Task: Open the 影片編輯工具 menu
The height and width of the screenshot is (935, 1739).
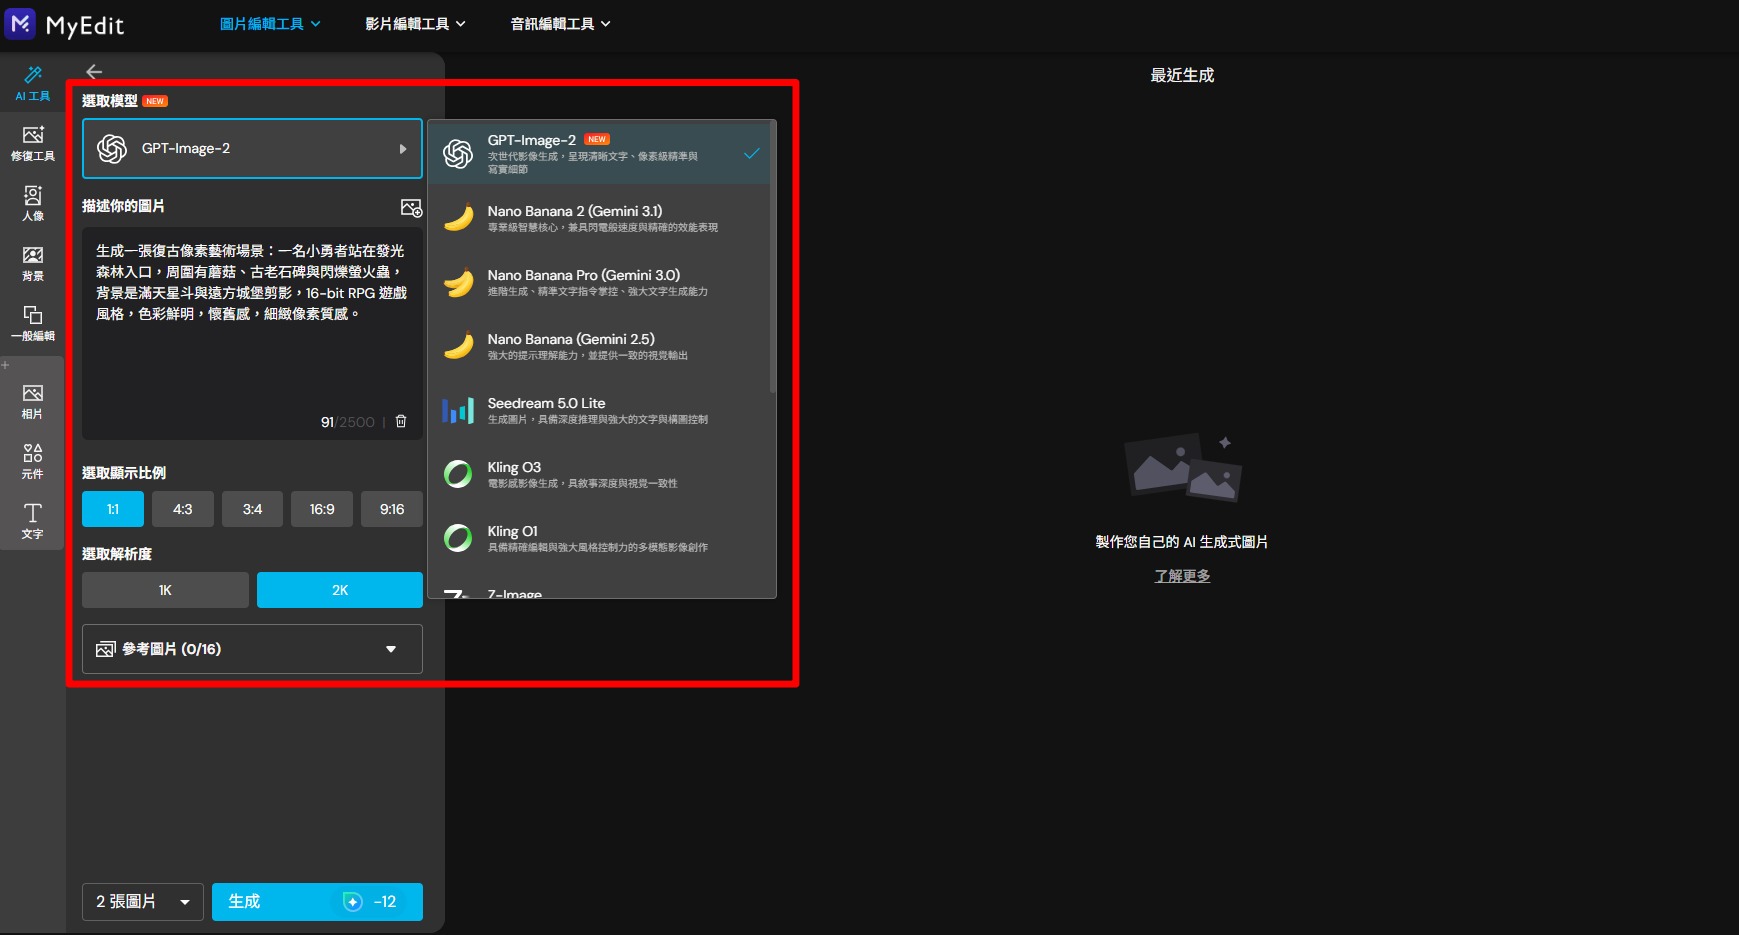Action: point(415,24)
